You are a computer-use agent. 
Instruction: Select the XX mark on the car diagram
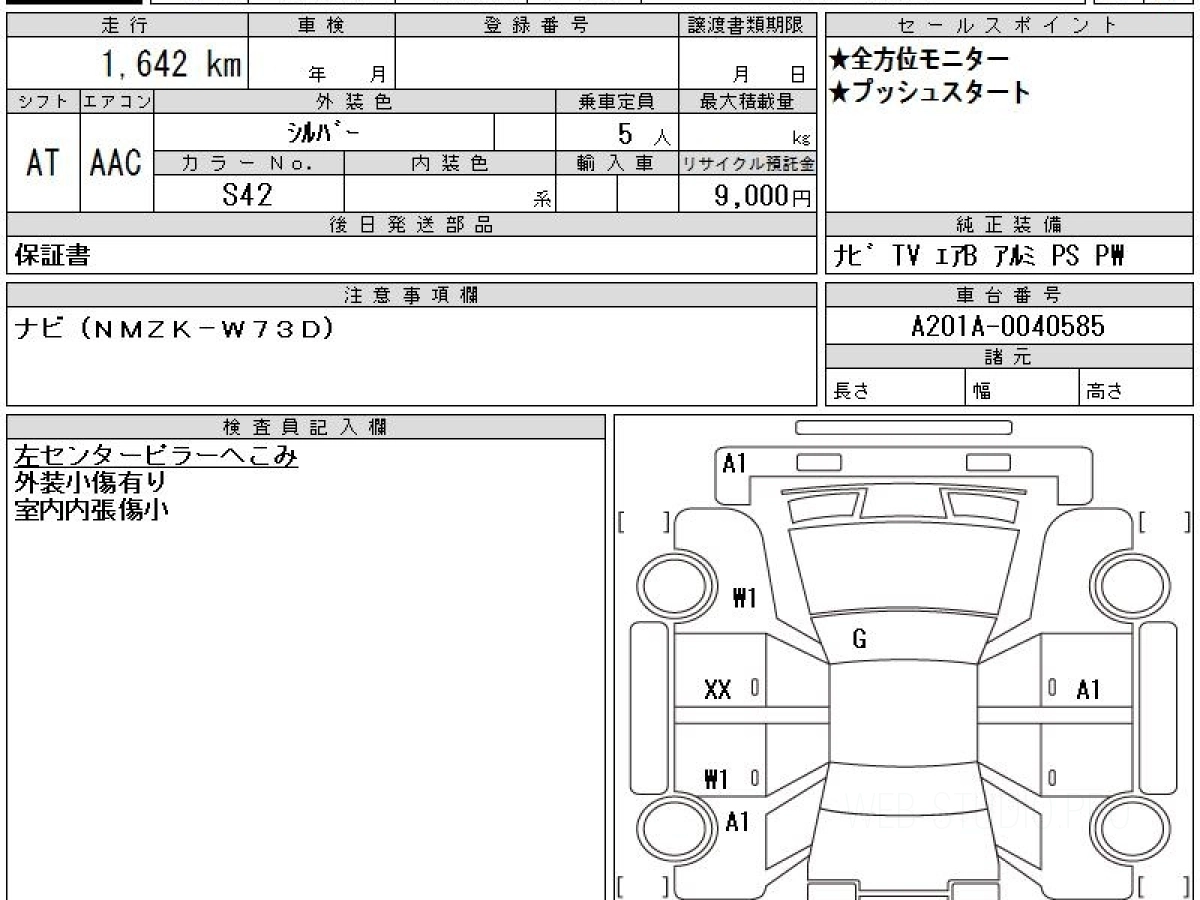(717, 689)
